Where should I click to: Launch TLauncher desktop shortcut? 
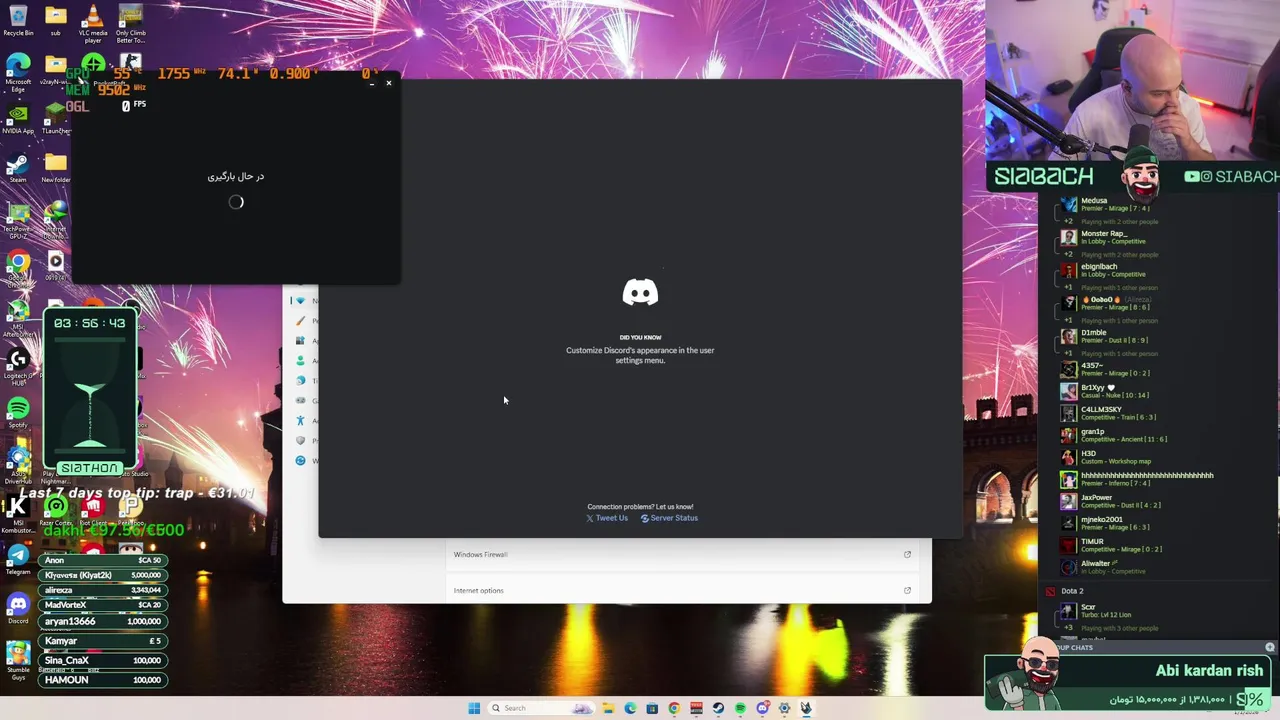tap(55, 118)
